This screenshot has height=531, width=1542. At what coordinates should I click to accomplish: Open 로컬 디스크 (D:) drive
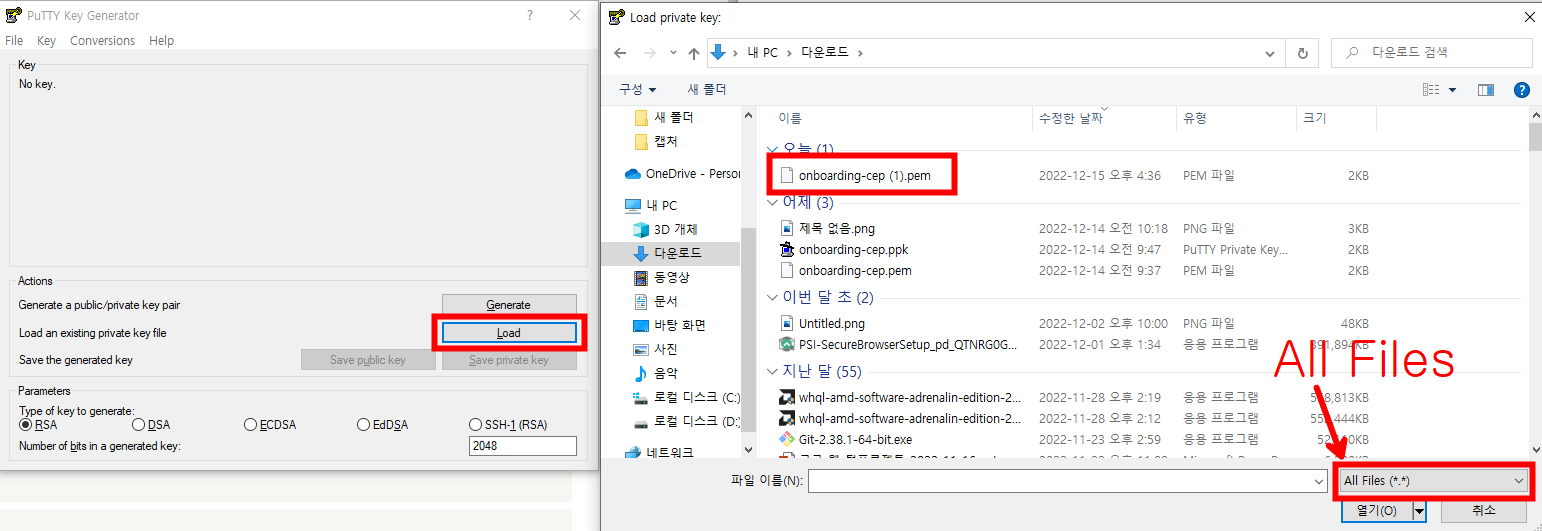coord(687,421)
